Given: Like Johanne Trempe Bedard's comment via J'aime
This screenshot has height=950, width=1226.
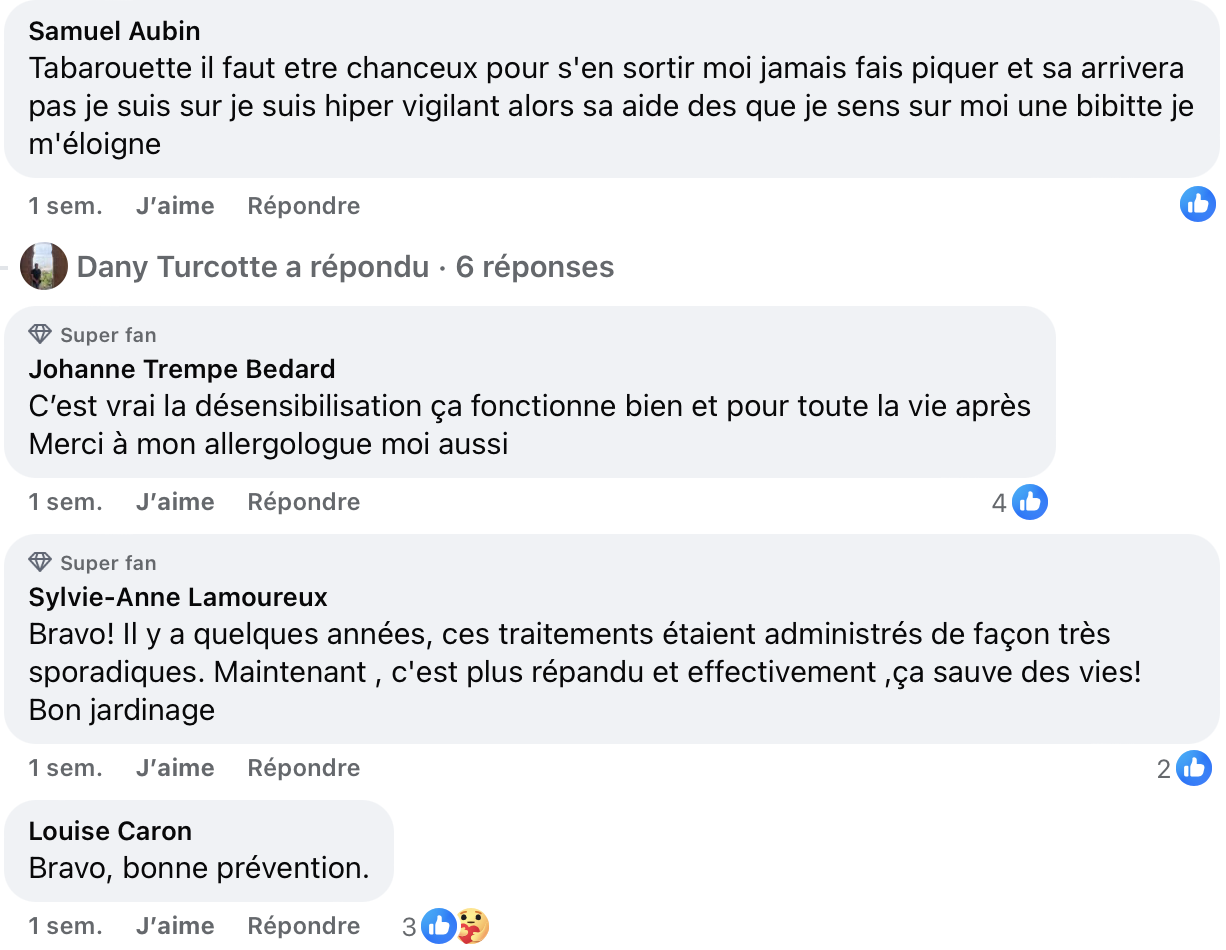Looking at the screenshot, I should pos(175,501).
